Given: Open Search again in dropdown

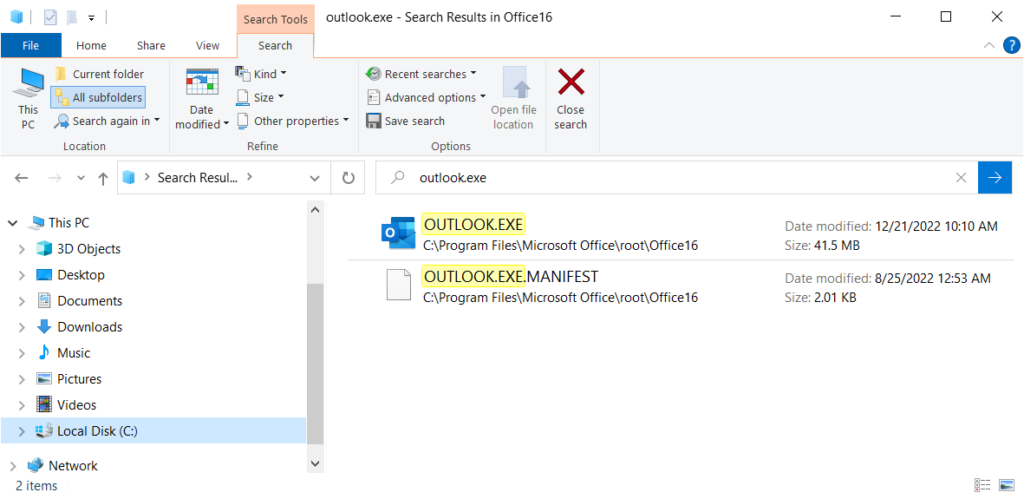Looking at the screenshot, I should (107, 121).
